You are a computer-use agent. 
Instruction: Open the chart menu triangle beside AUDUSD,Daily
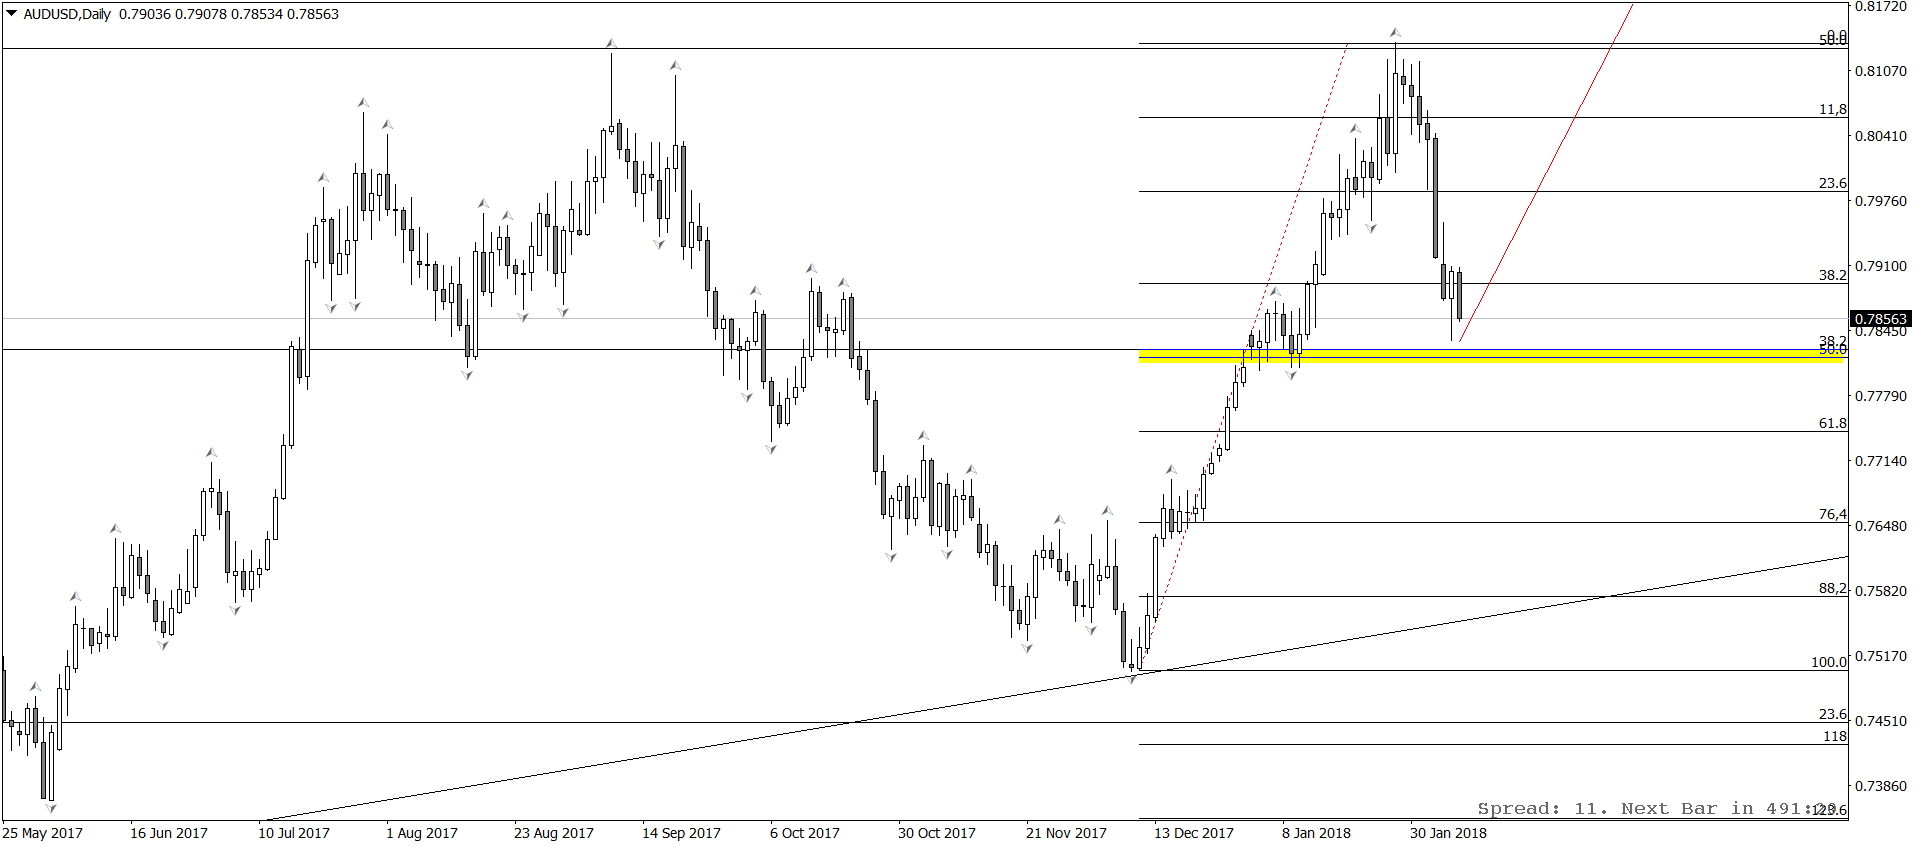(x=12, y=14)
